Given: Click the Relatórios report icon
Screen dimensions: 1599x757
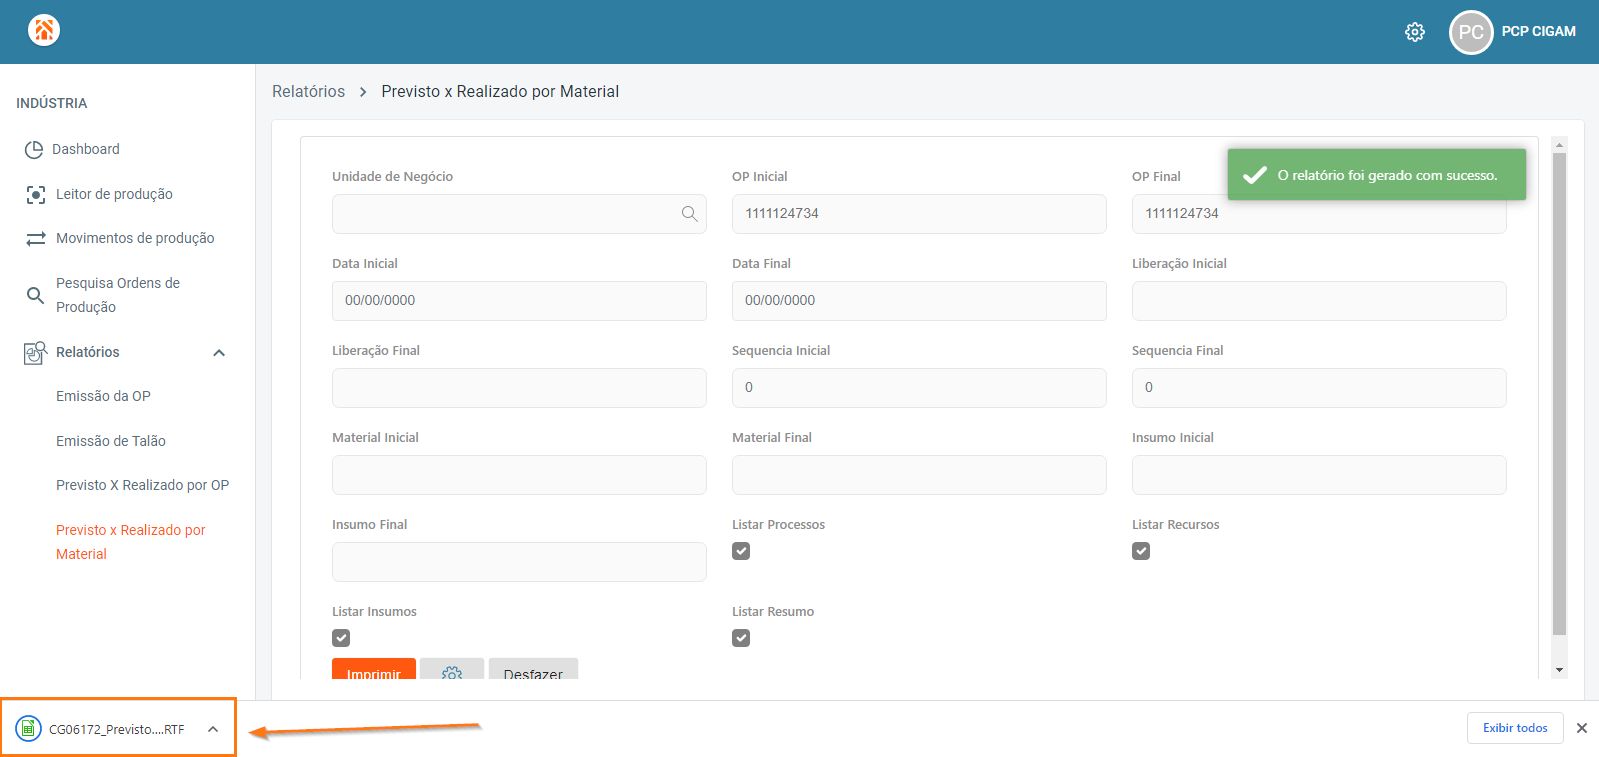Looking at the screenshot, I should (36, 352).
